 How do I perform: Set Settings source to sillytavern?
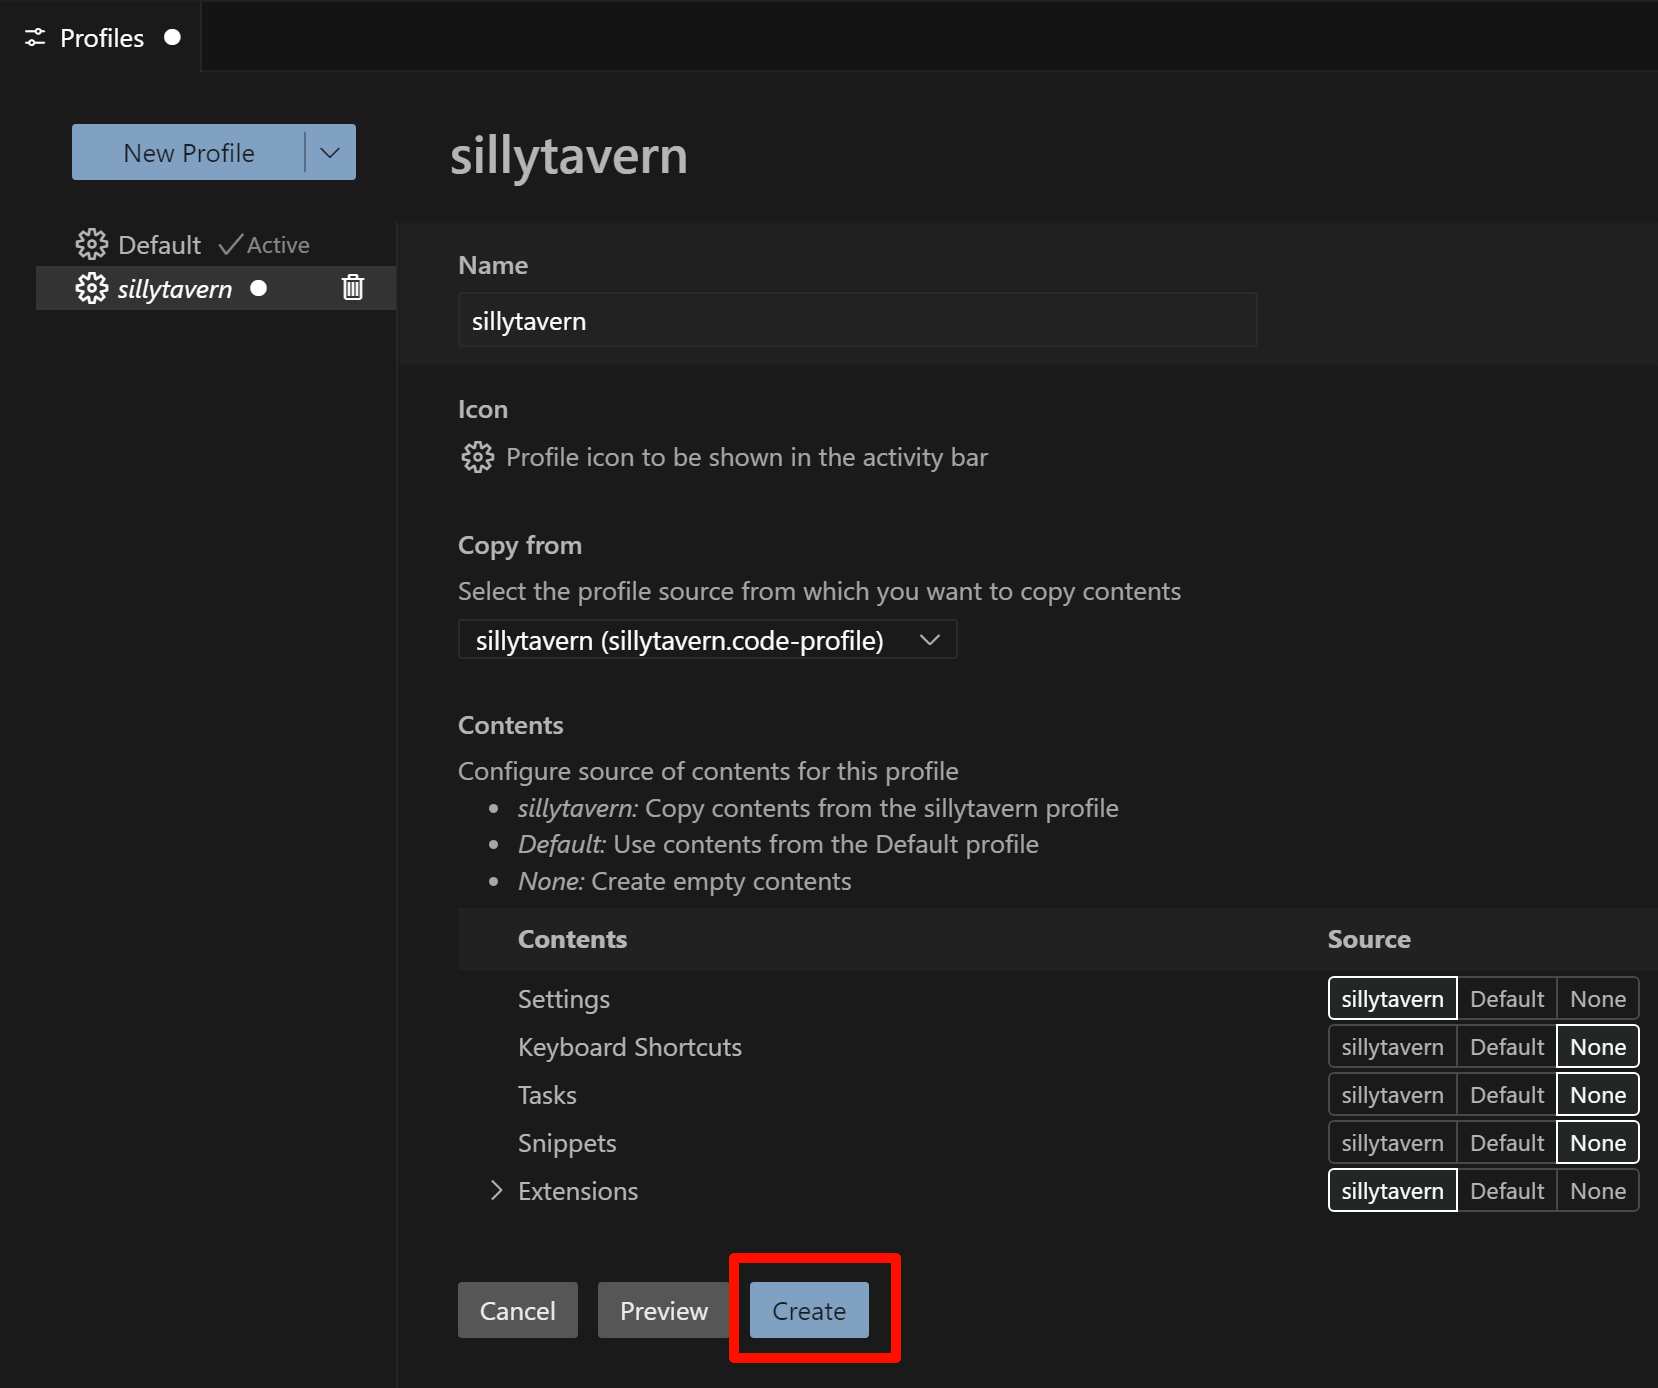click(x=1392, y=998)
